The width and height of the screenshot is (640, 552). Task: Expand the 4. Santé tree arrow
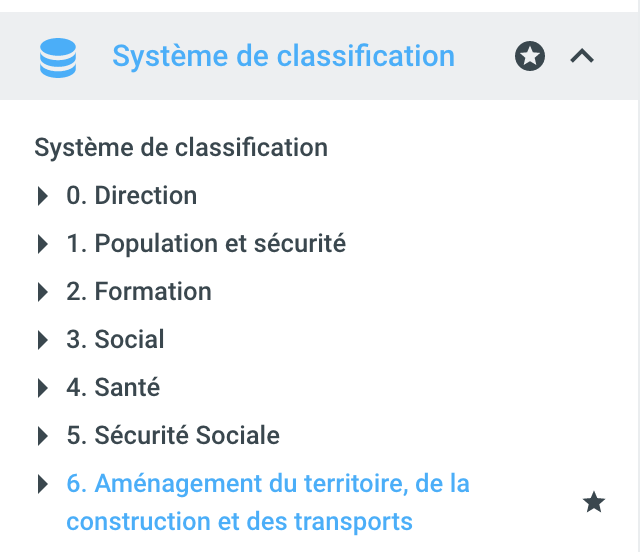point(42,388)
